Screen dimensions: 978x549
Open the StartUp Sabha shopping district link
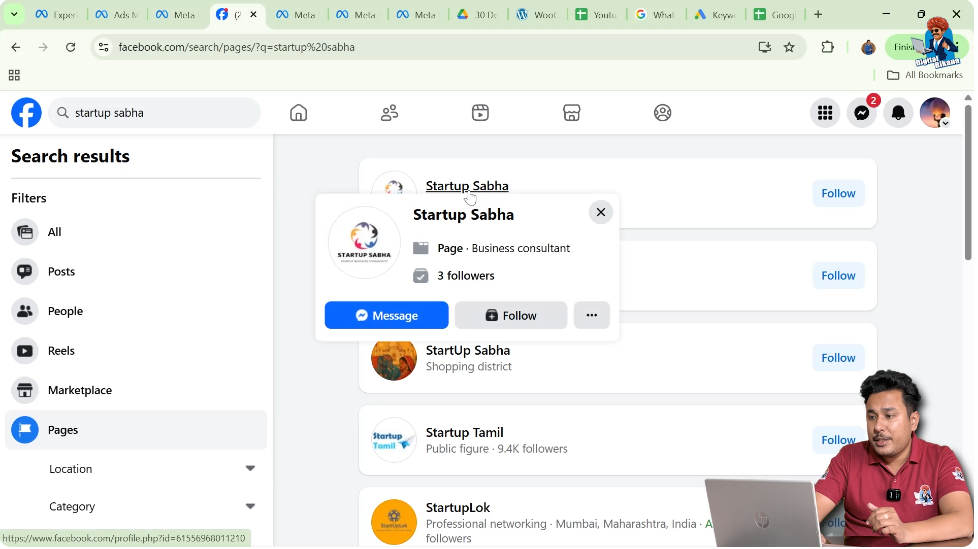(468, 351)
